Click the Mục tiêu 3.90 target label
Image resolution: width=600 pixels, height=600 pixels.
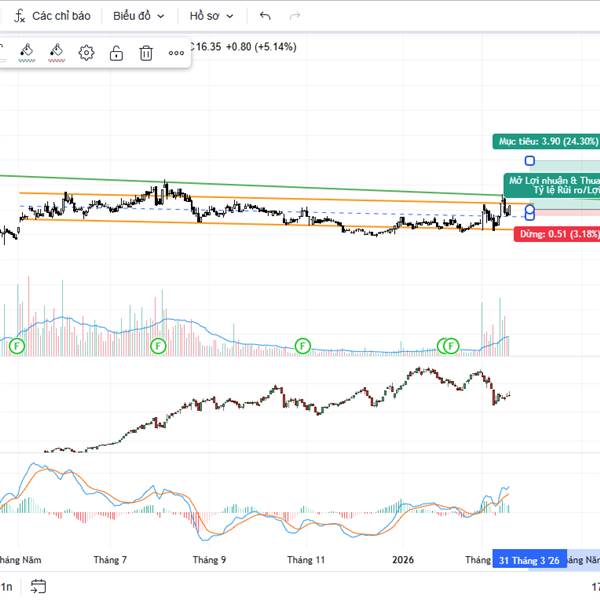pos(545,142)
